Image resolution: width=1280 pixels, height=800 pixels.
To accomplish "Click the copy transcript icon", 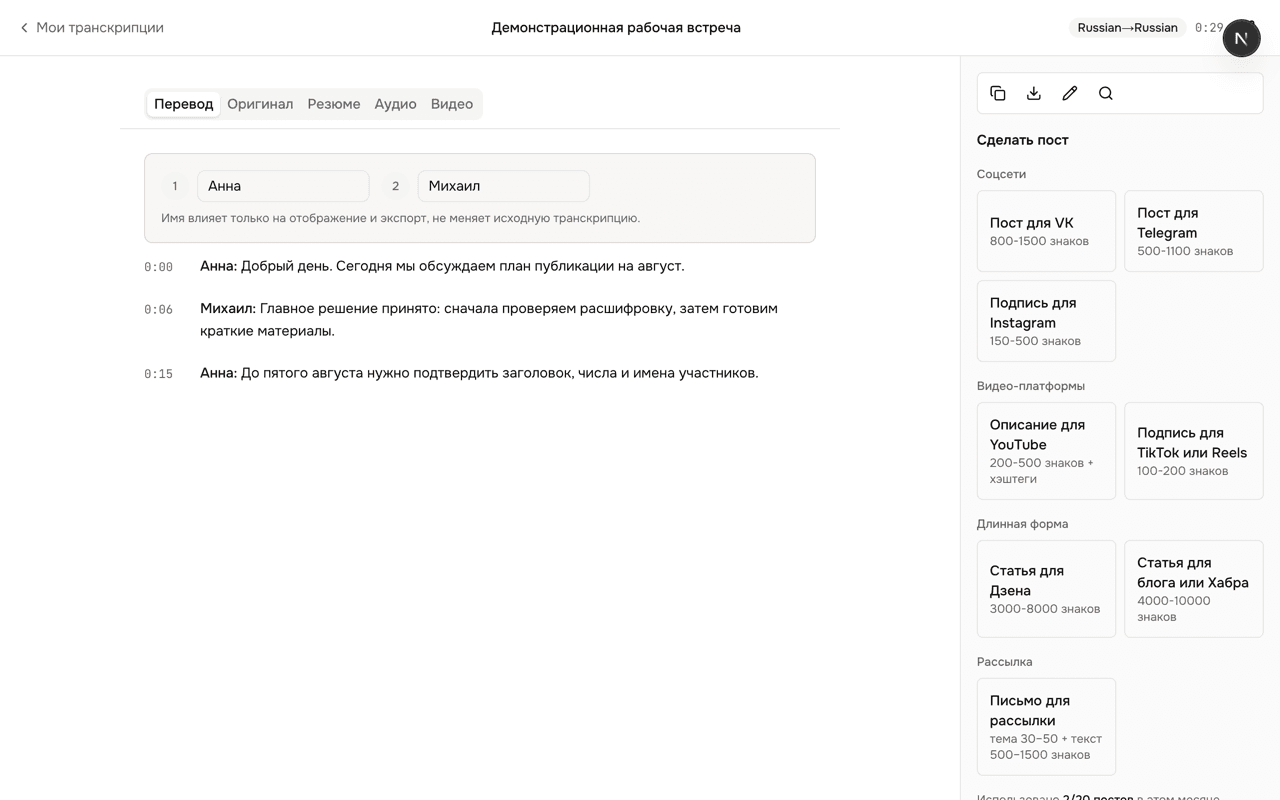I will pos(998,93).
